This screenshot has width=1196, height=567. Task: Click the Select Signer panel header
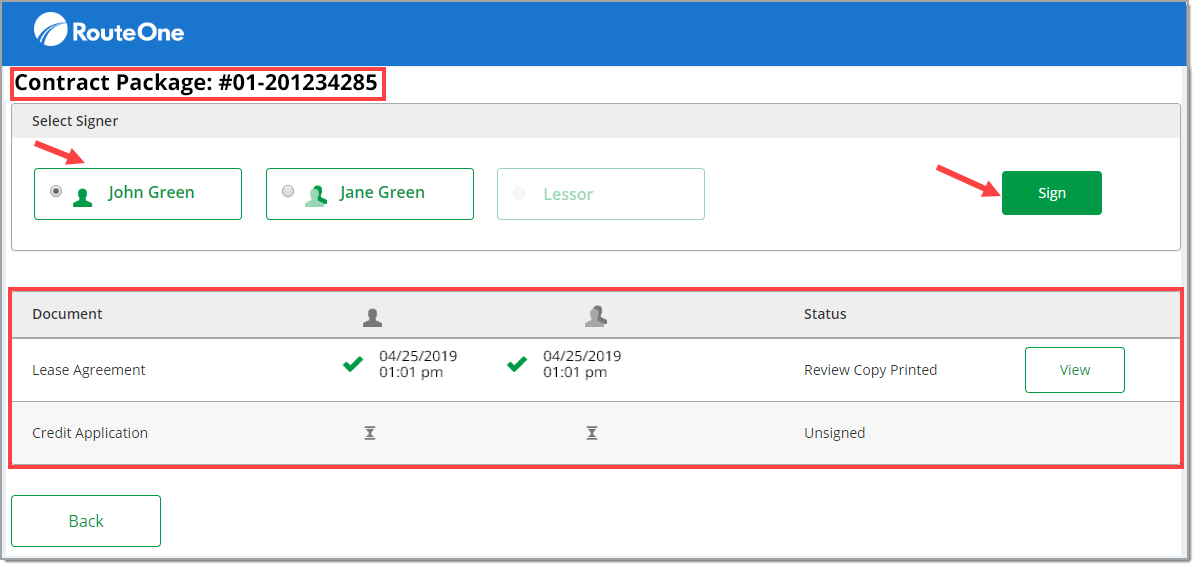click(596, 121)
